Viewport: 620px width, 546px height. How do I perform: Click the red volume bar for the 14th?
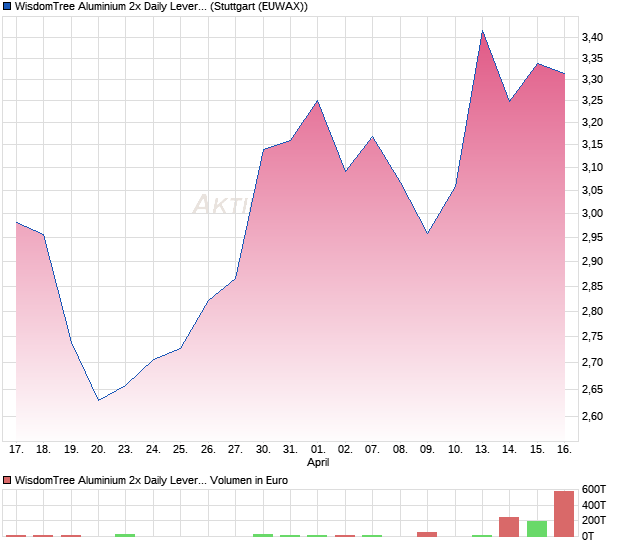click(x=509, y=527)
